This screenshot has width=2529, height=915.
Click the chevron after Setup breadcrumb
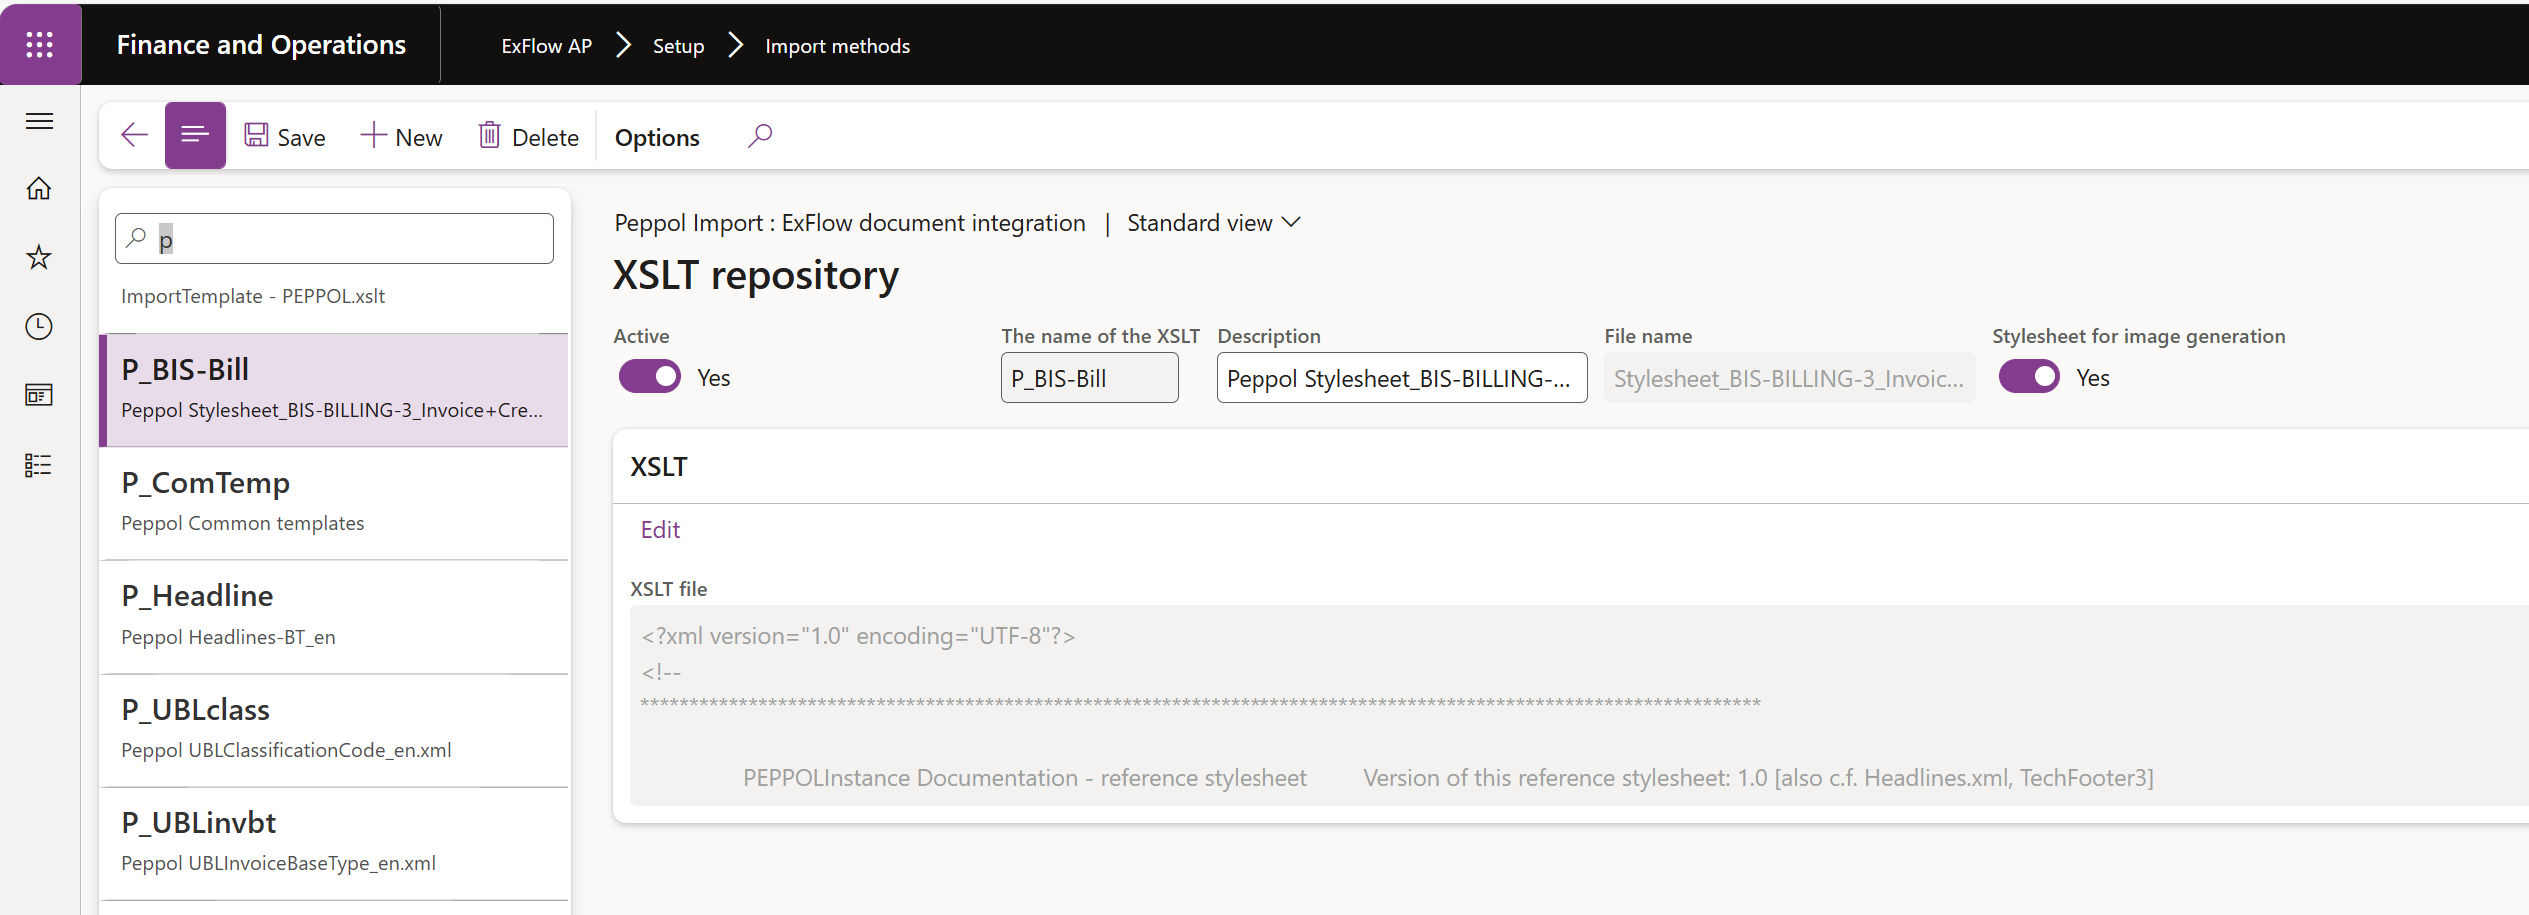click(x=736, y=45)
